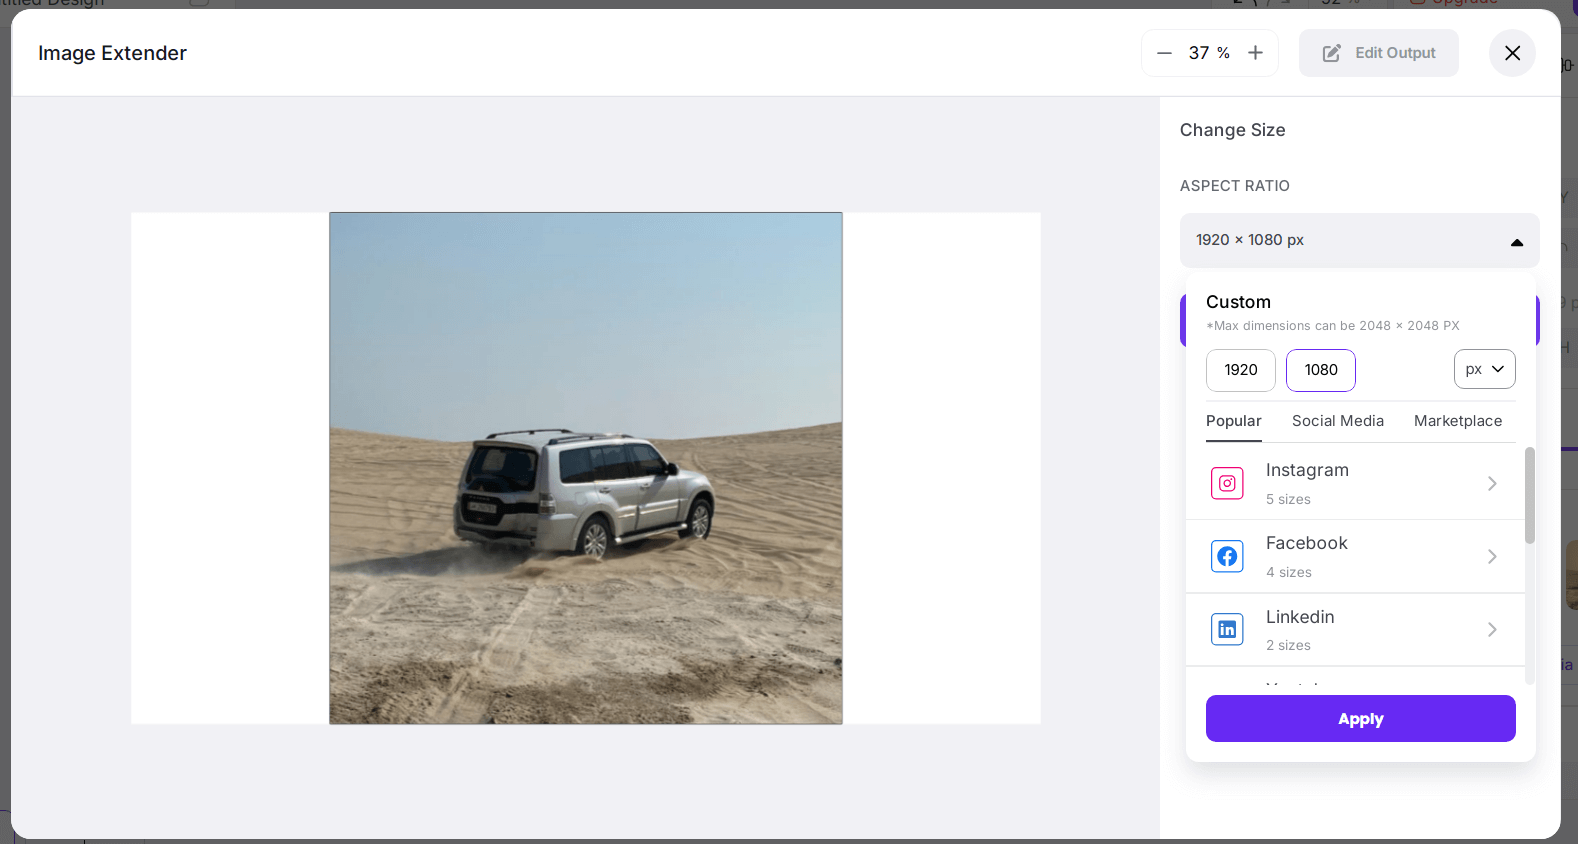Click the Facebook logo icon
The image size is (1578, 844).
[1227, 556]
